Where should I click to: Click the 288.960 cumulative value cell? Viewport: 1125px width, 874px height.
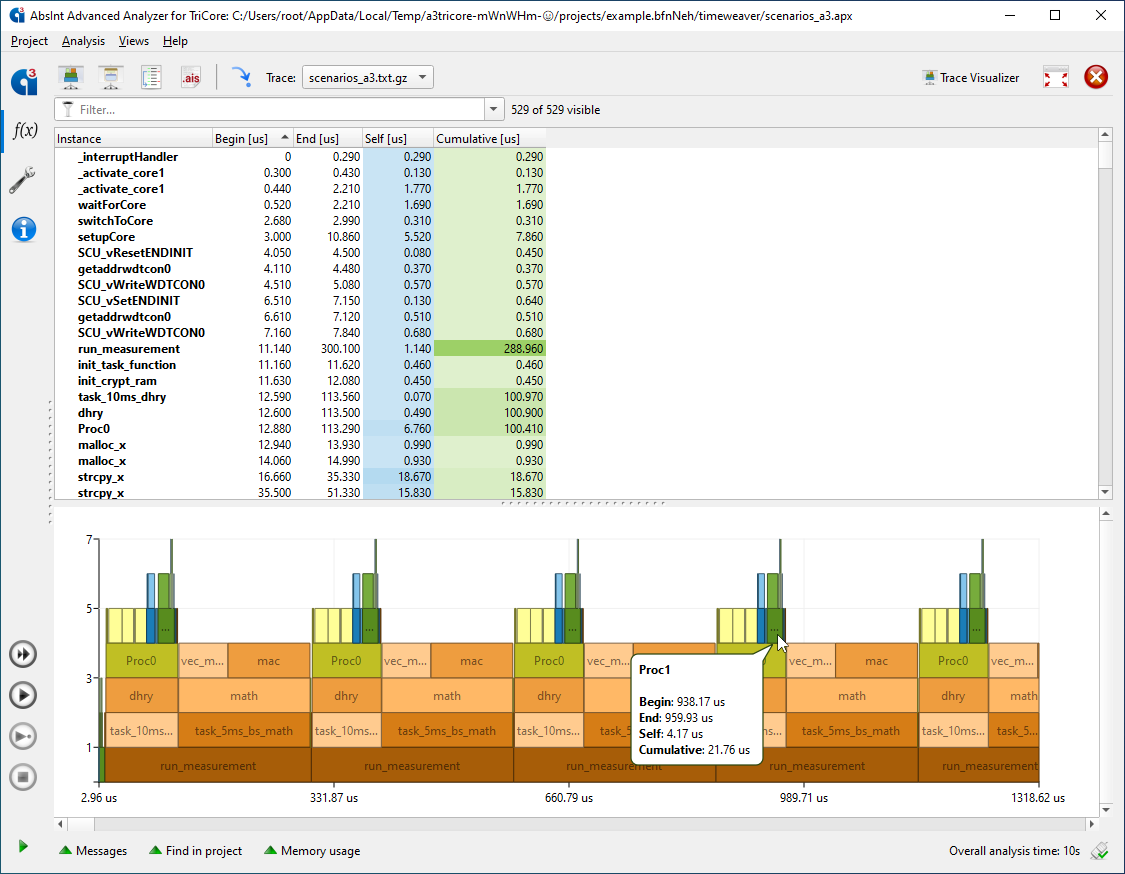[489, 349]
